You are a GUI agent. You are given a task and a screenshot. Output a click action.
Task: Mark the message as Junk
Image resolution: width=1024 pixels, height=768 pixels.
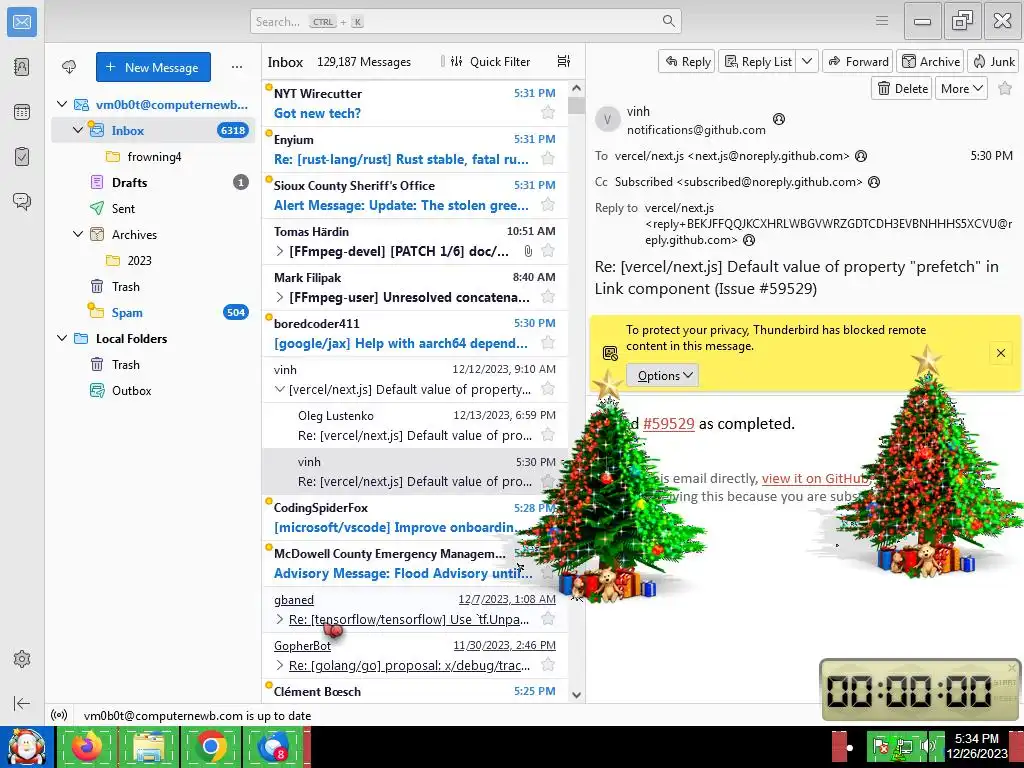pyautogui.click(x=993, y=61)
